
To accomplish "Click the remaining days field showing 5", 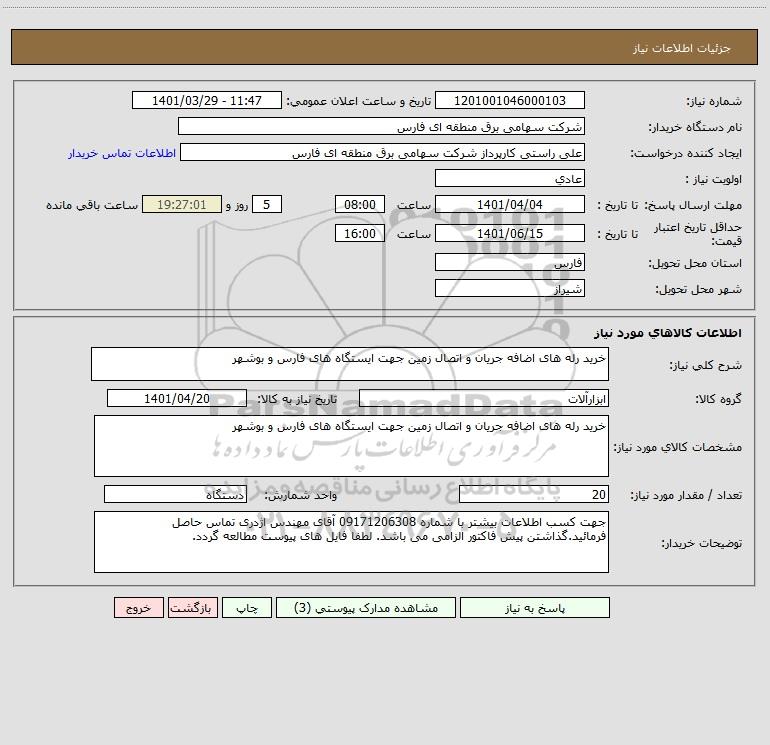I will pyautogui.click(x=267, y=205).
